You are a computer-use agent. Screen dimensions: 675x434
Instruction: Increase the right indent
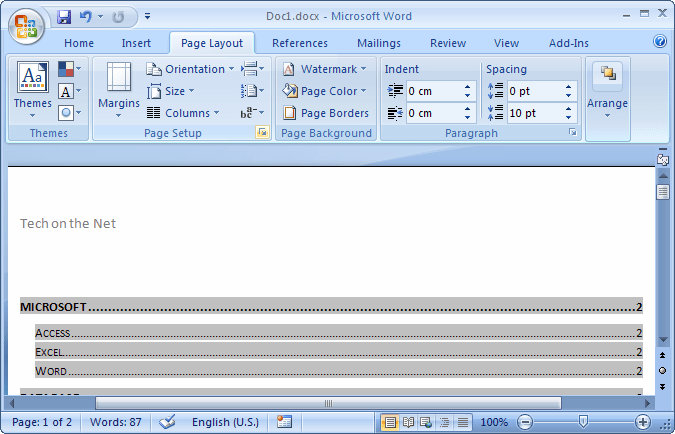(x=468, y=108)
